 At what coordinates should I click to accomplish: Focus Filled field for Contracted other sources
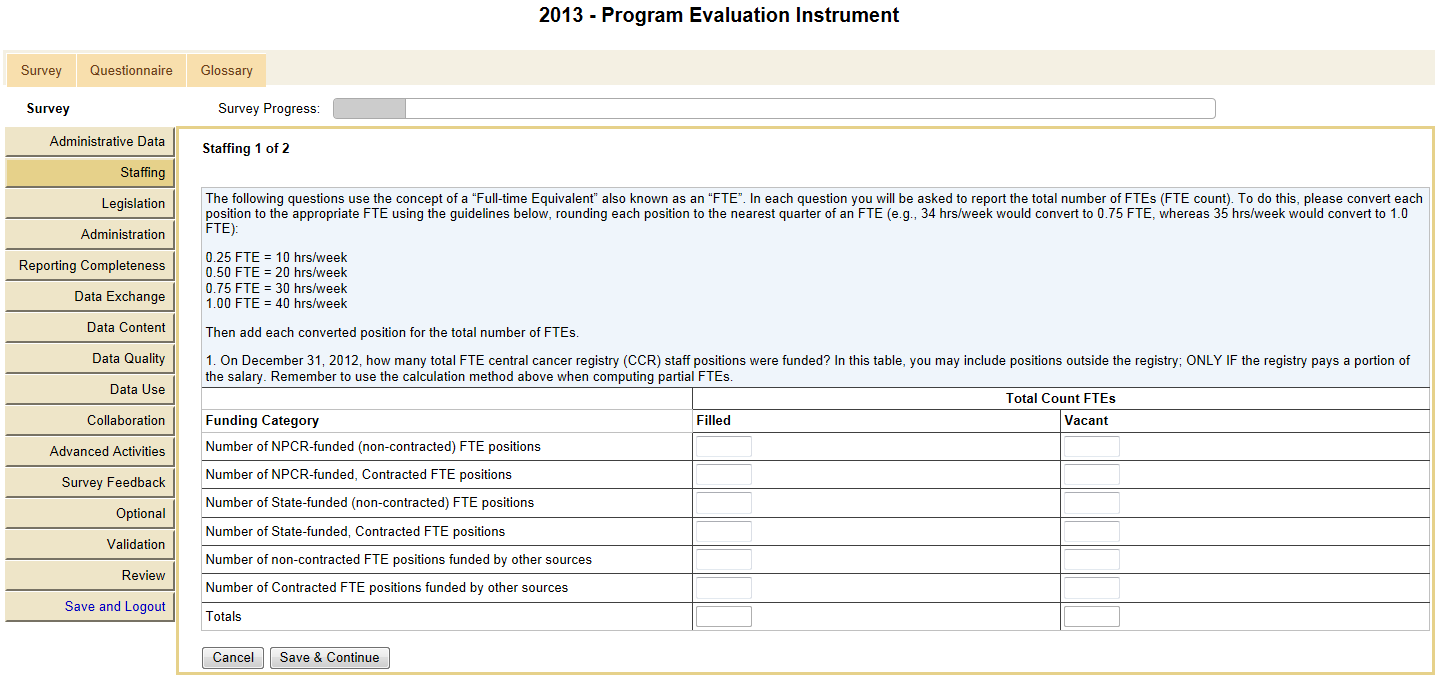[x=724, y=588]
